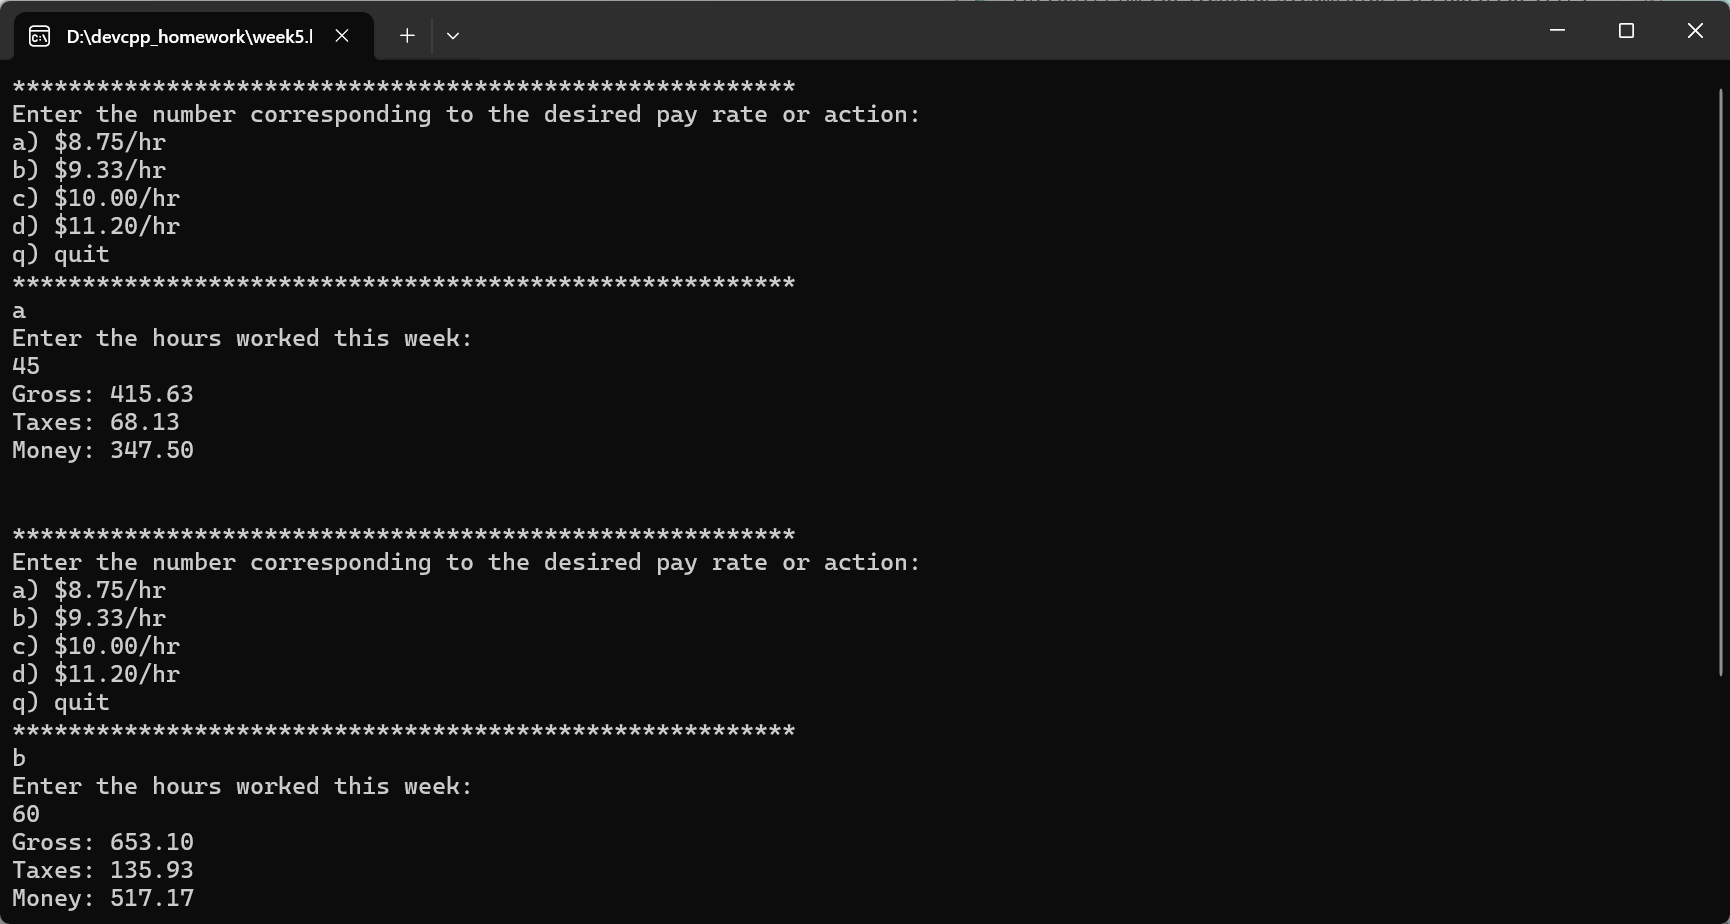Image resolution: width=1730 pixels, height=924 pixels.
Task: Click the "Money: 517.17" output line
Action: coord(103,898)
